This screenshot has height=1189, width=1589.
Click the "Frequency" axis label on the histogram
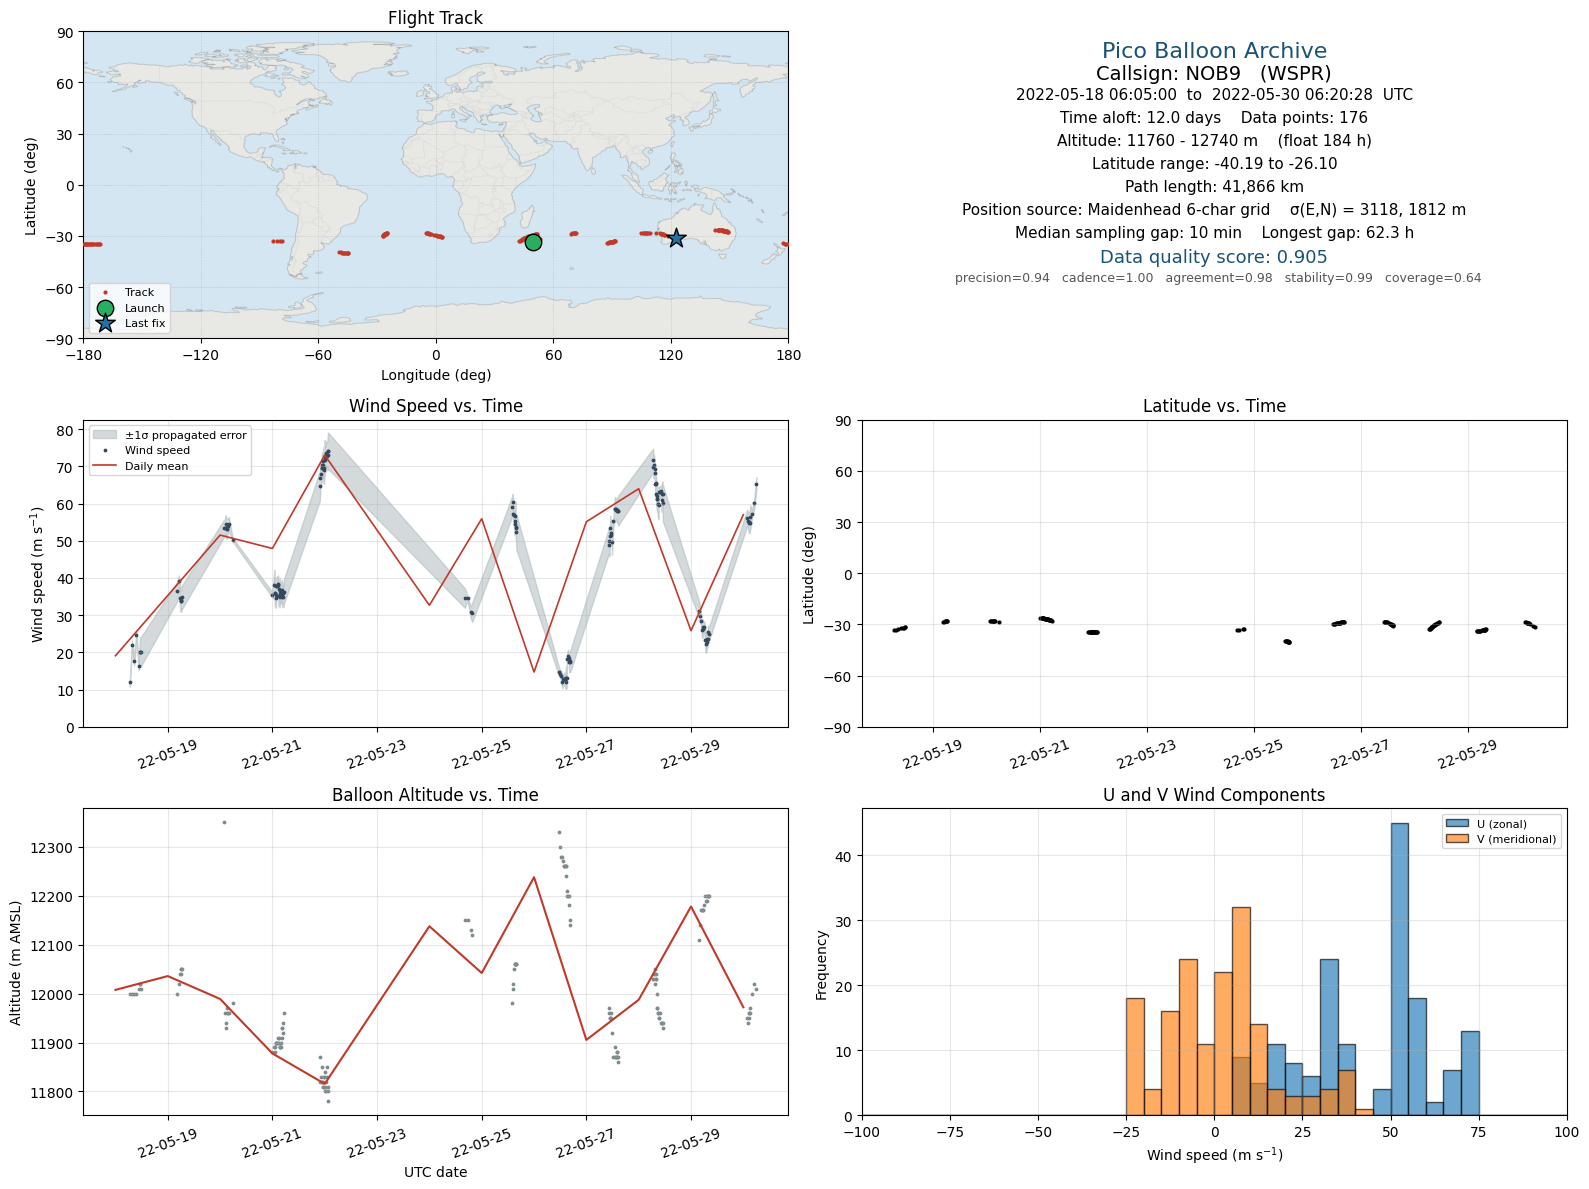[822, 964]
